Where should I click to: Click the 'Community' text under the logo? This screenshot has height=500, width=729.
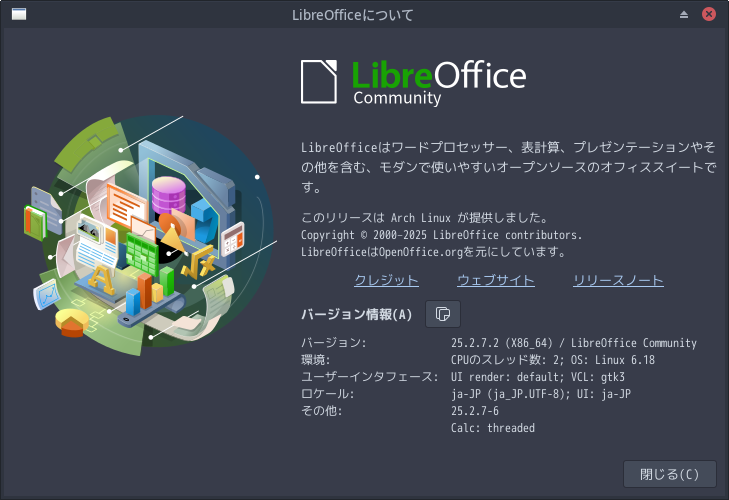[397, 98]
